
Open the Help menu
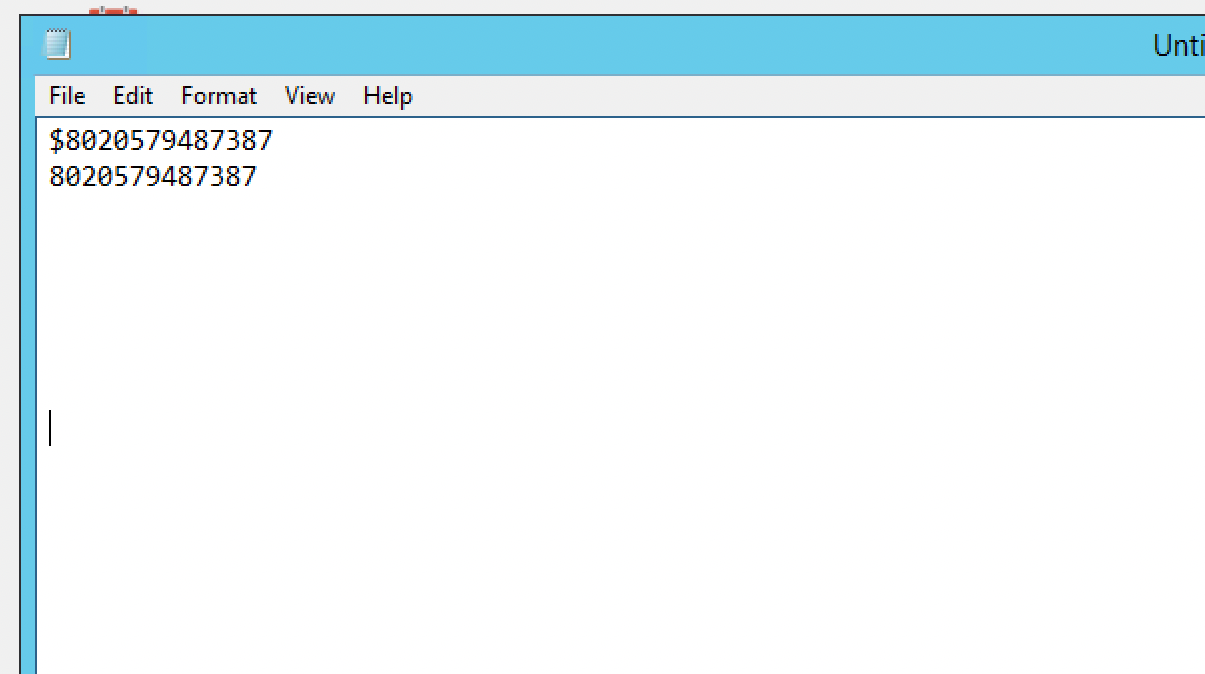[388, 96]
